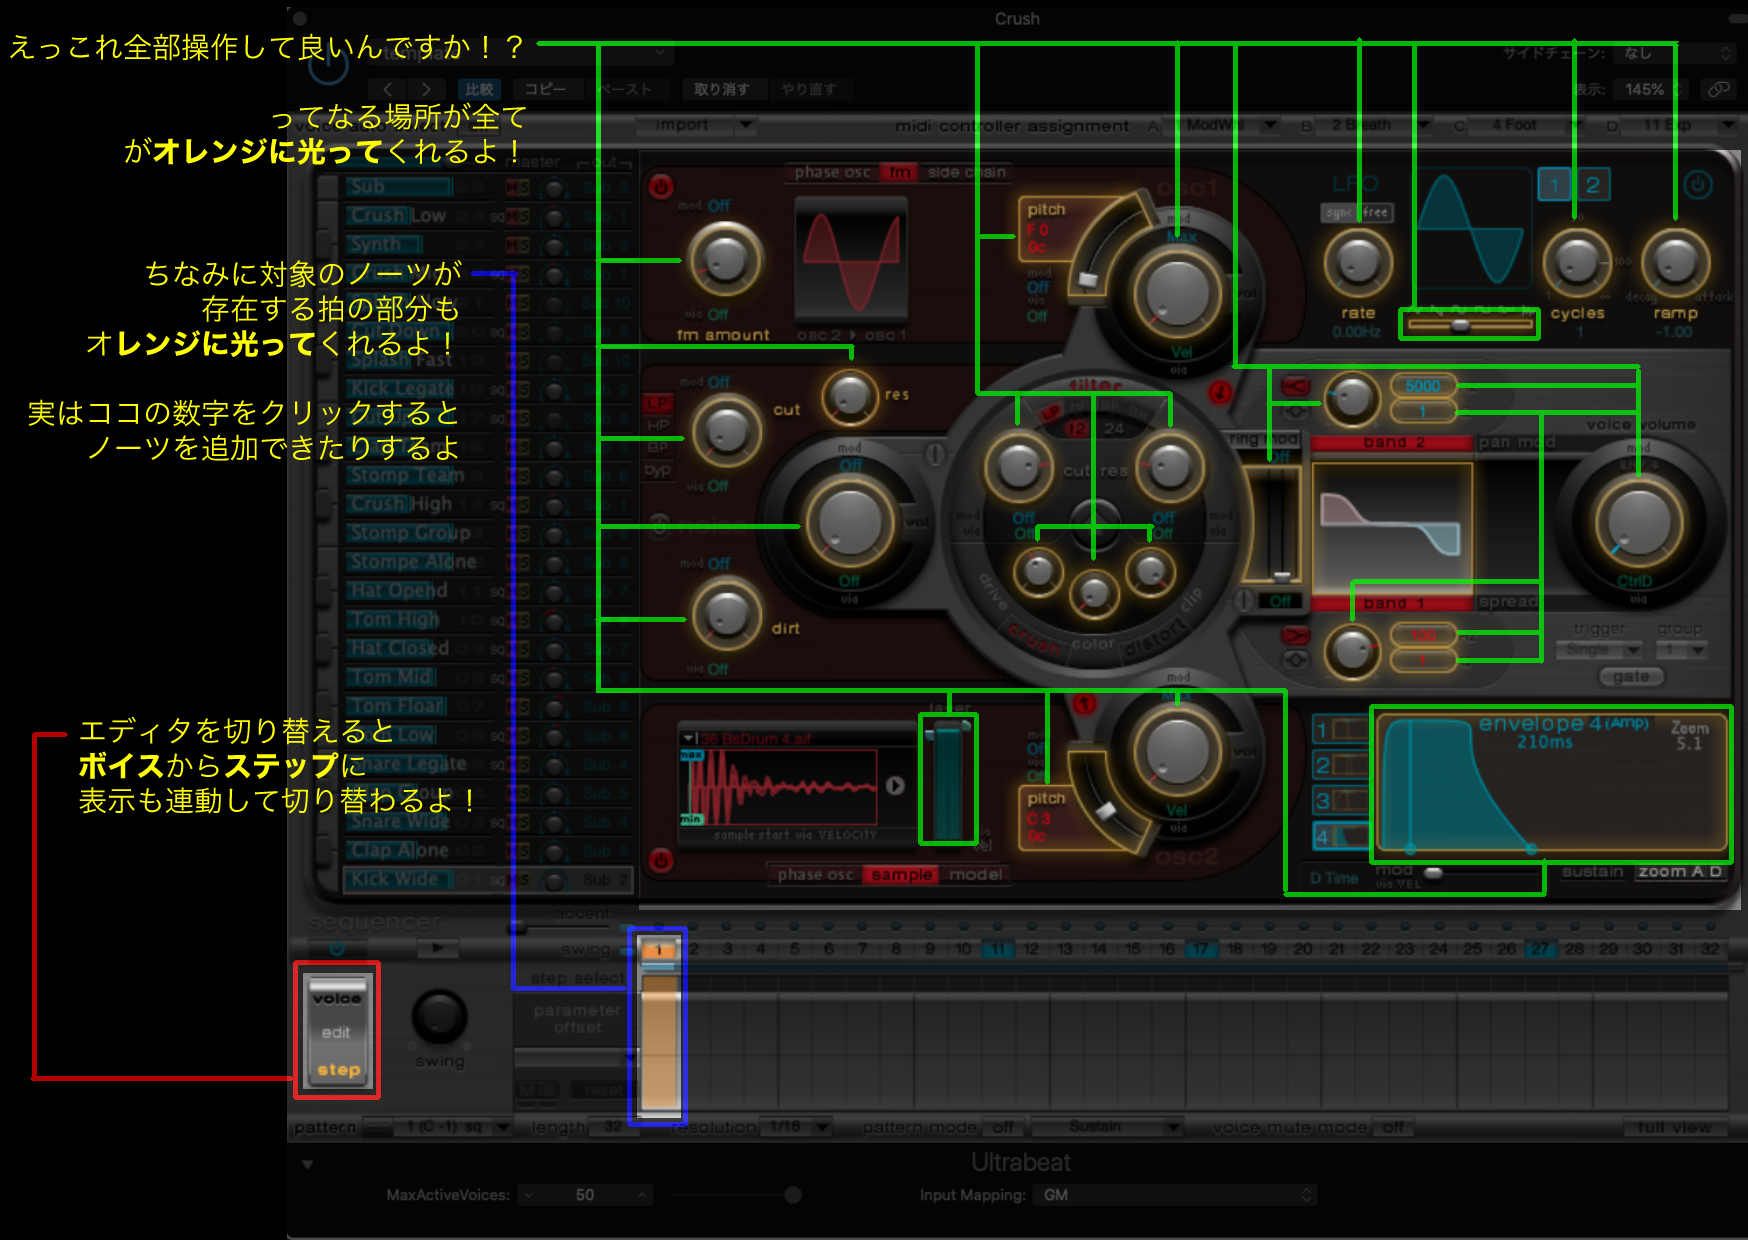Image resolution: width=1748 pixels, height=1240 pixels.
Task: Click the noise generator res knob
Action: [849, 395]
